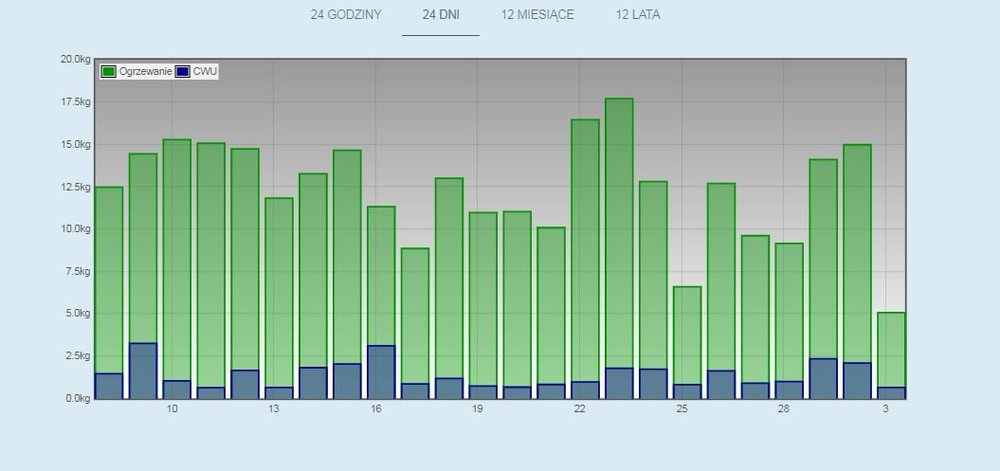Screen dimensions: 1000x471
Task: Click the green heating bar for day 28
Action: click(788, 310)
